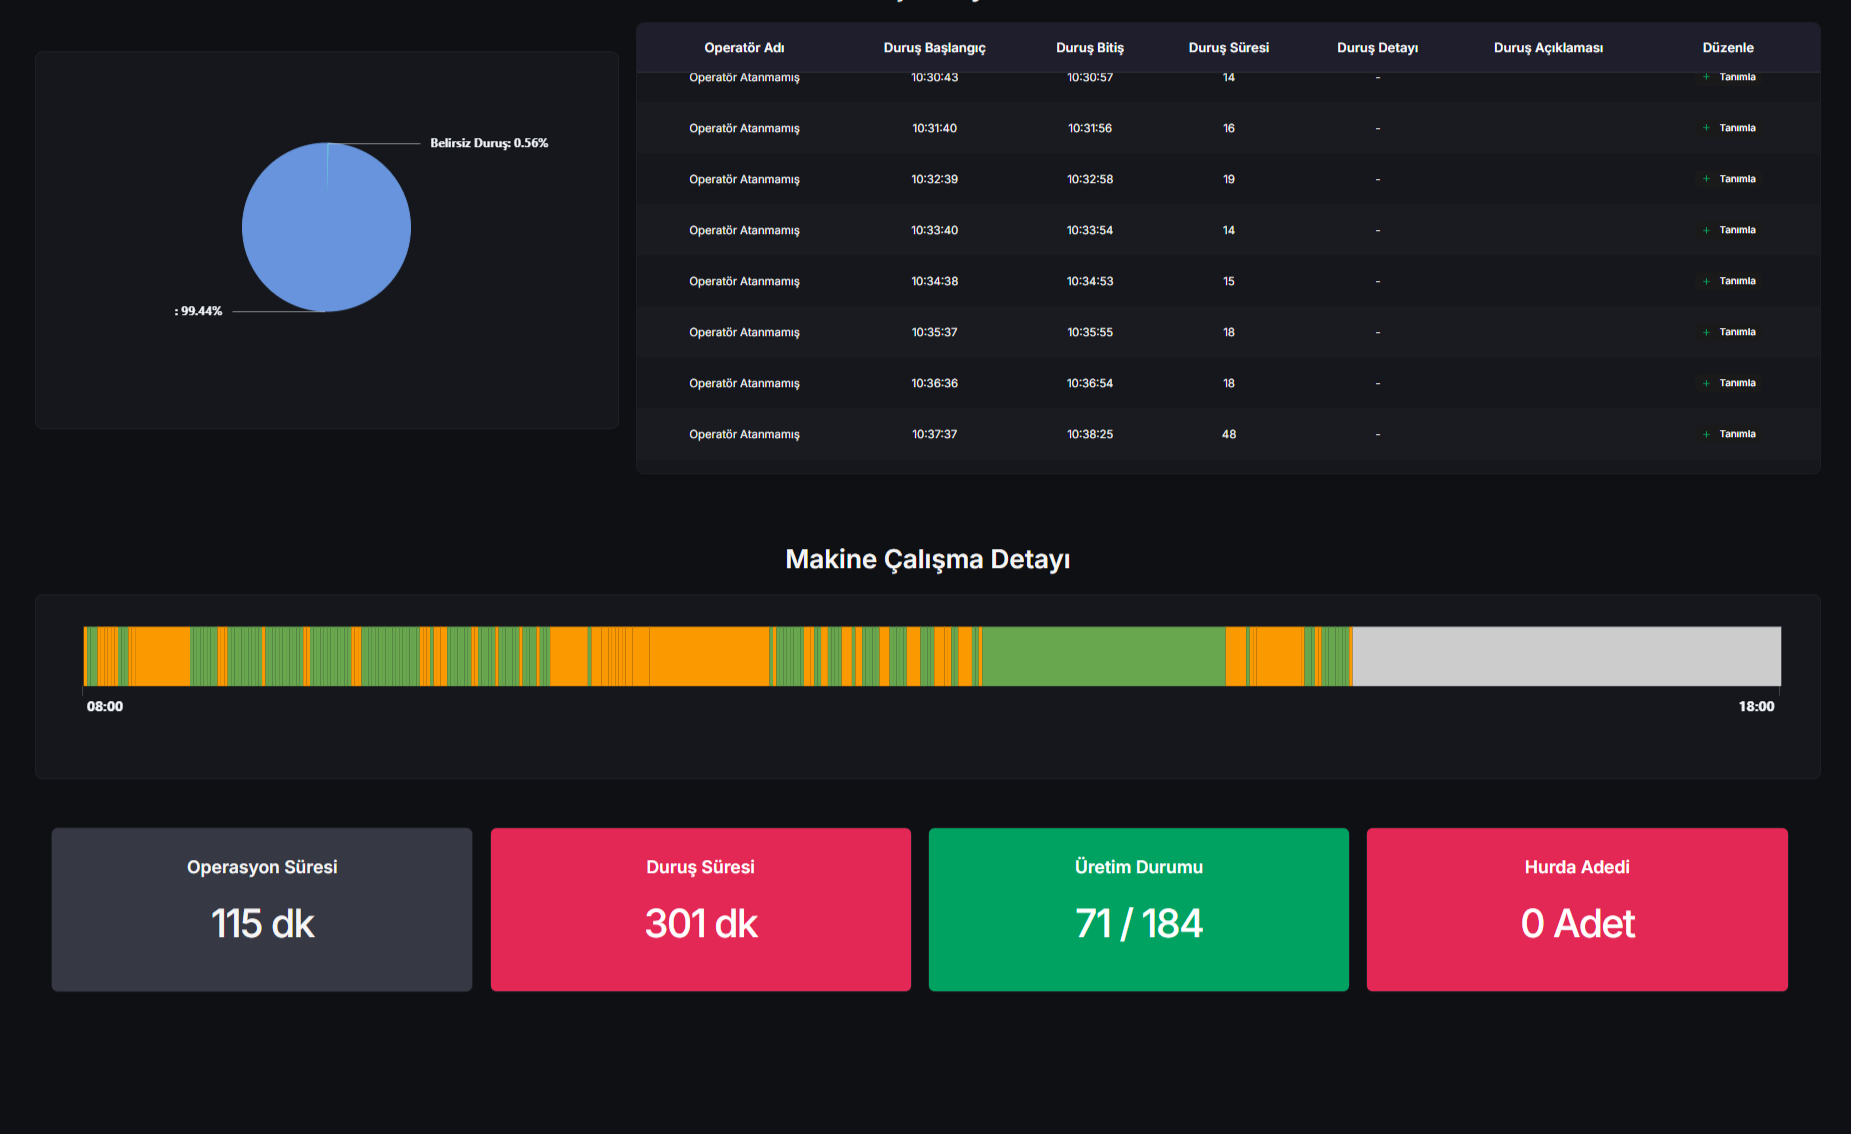Click plus icon for stop starting 10:30:43
Viewport: 1851px width, 1134px height.
1706,77
